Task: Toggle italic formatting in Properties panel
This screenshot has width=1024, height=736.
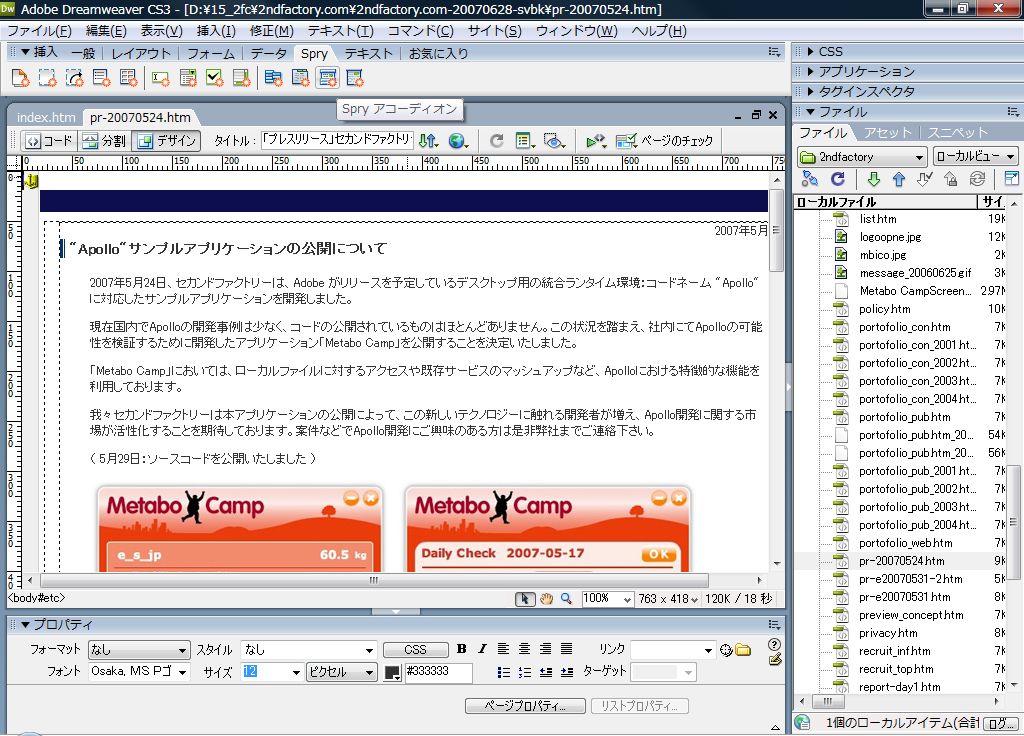Action: point(483,649)
